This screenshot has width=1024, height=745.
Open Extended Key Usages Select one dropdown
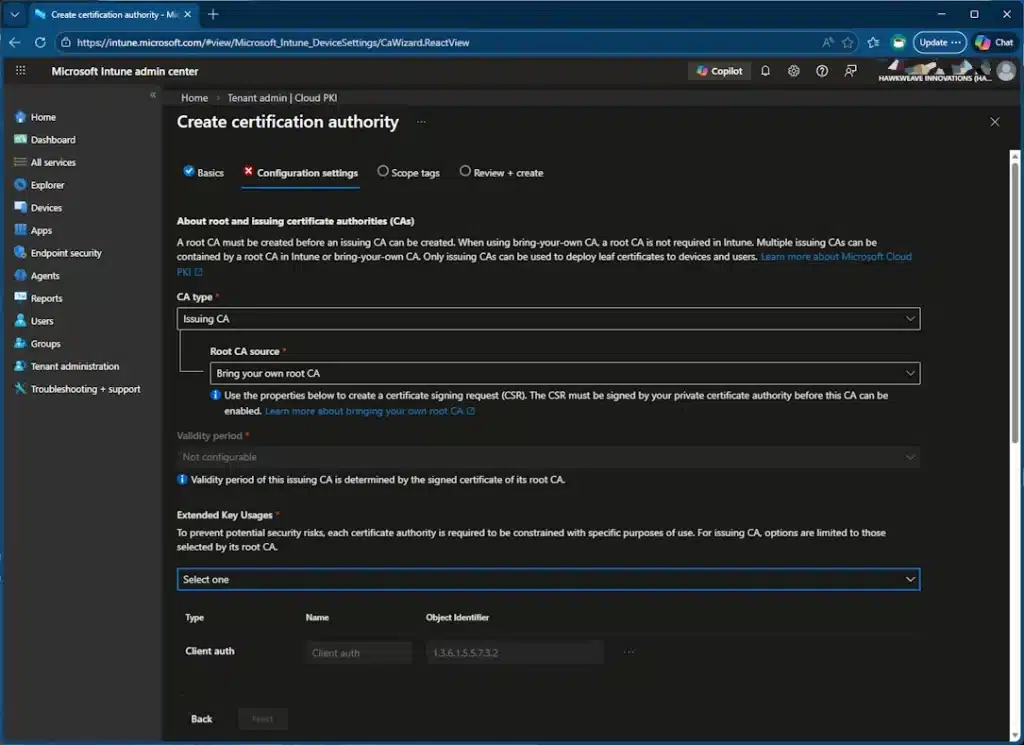(x=548, y=579)
